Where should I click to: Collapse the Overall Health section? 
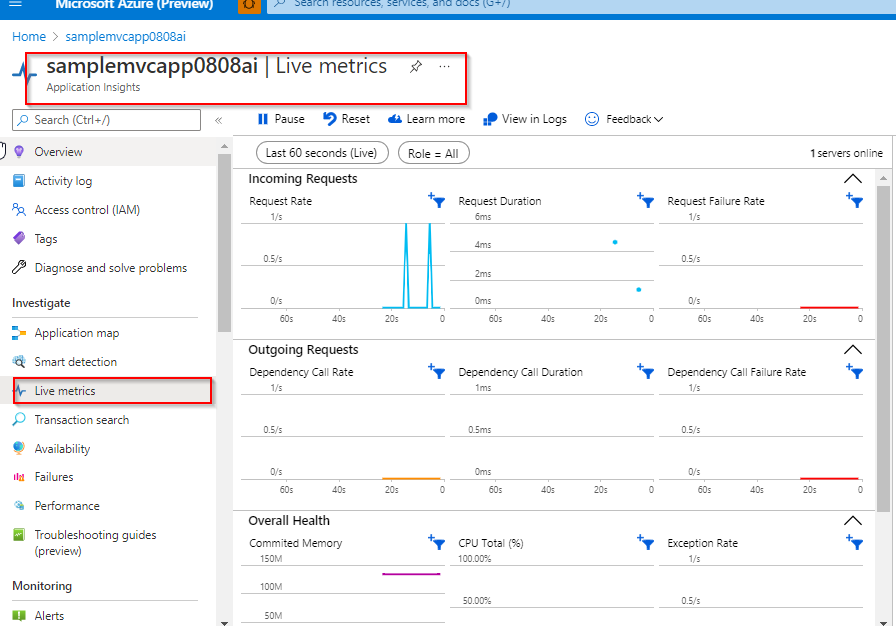(x=853, y=520)
